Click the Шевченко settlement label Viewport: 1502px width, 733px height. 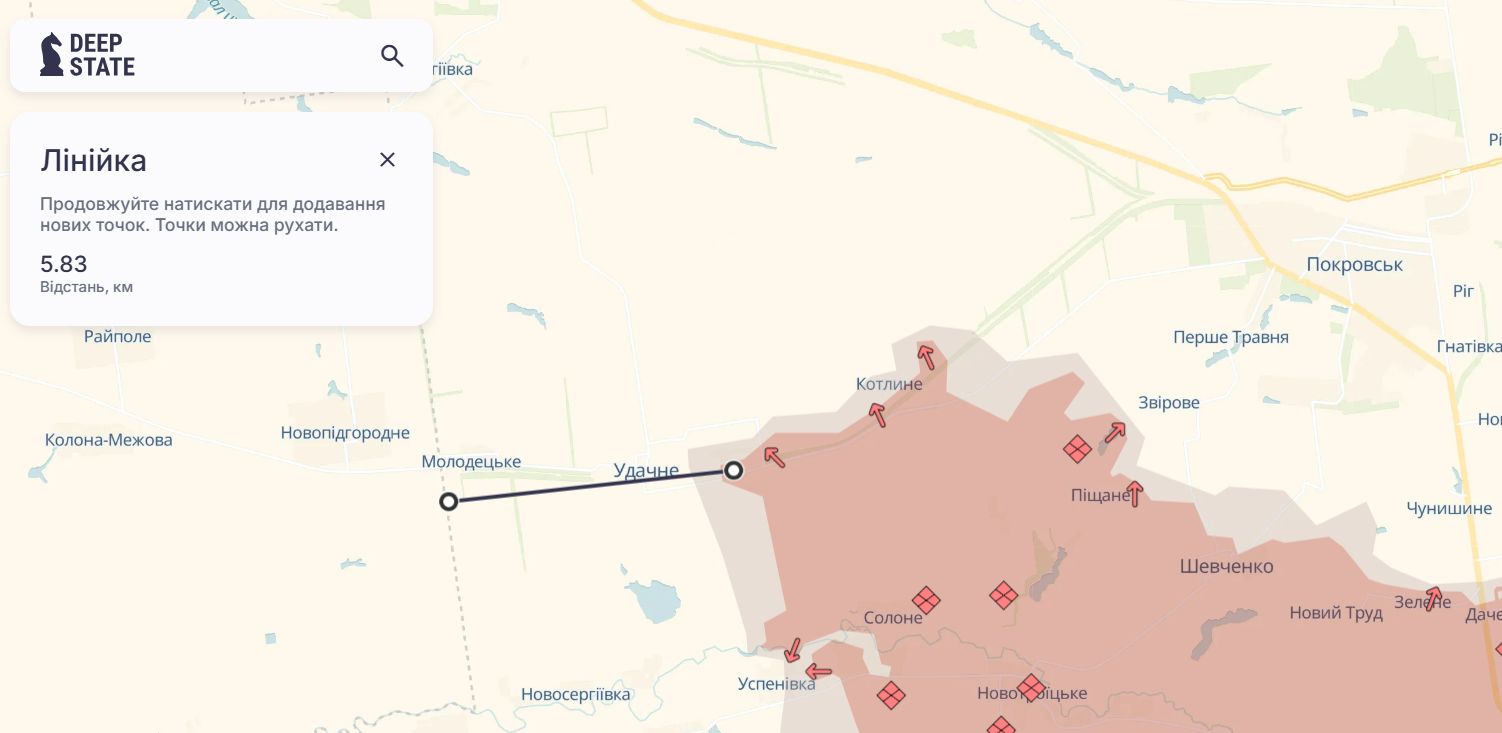(1227, 567)
